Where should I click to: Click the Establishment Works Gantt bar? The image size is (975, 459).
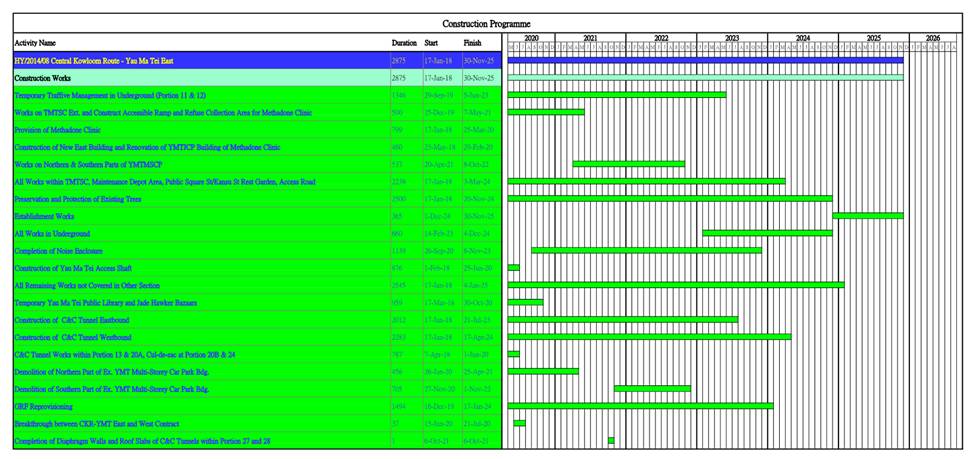[x=867, y=215]
